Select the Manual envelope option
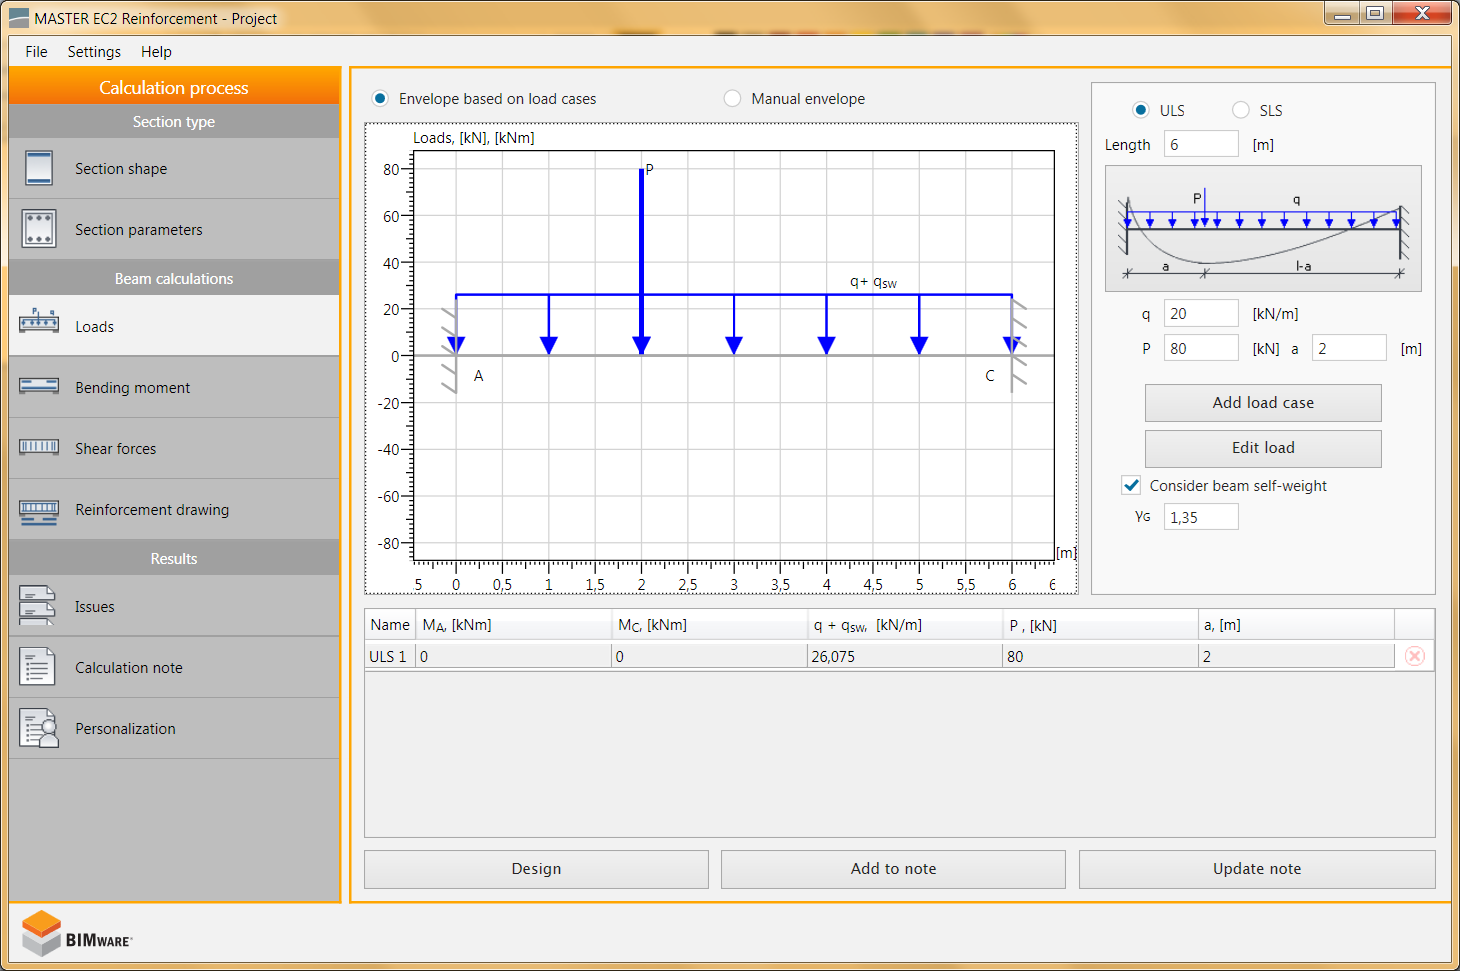The image size is (1460, 971). click(733, 98)
